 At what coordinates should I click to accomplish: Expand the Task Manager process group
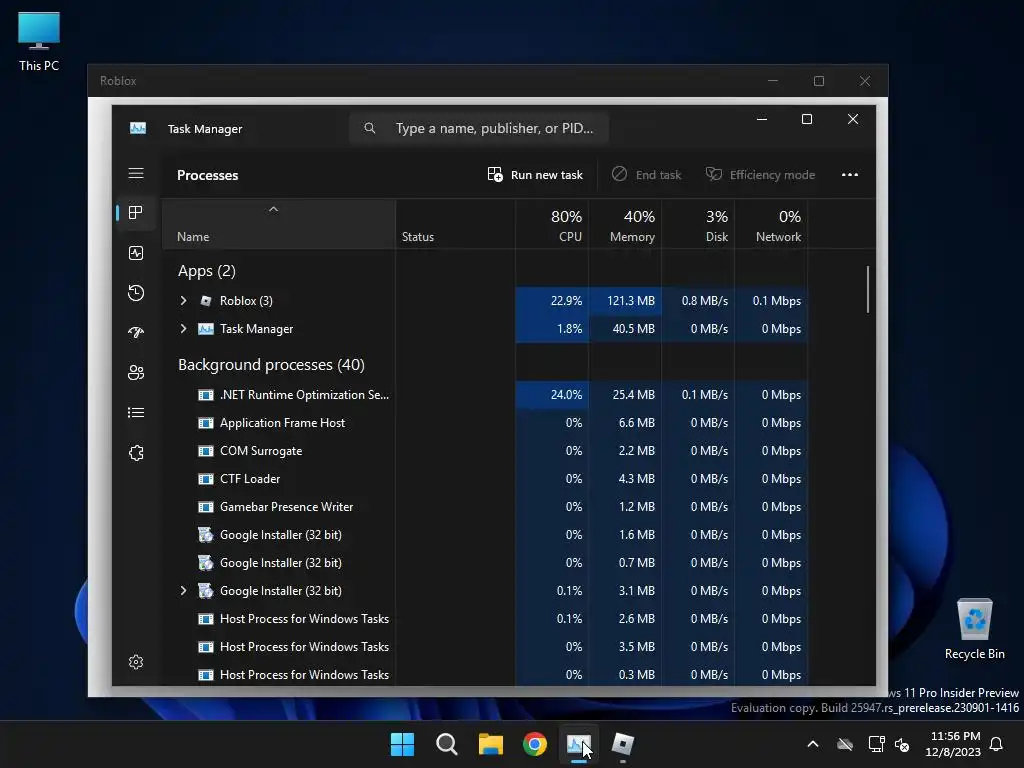pyautogui.click(x=184, y=328)
